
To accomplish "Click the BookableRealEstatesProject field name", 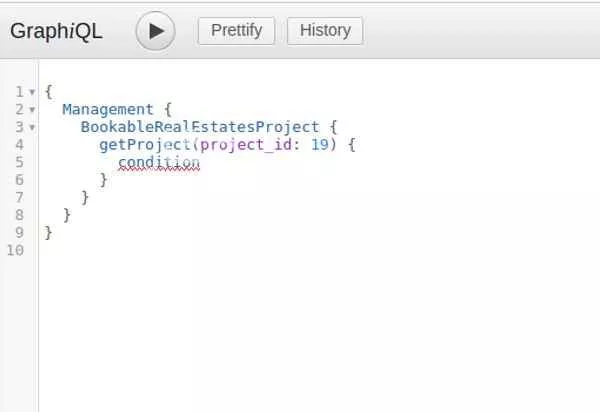I will point(200,127).
